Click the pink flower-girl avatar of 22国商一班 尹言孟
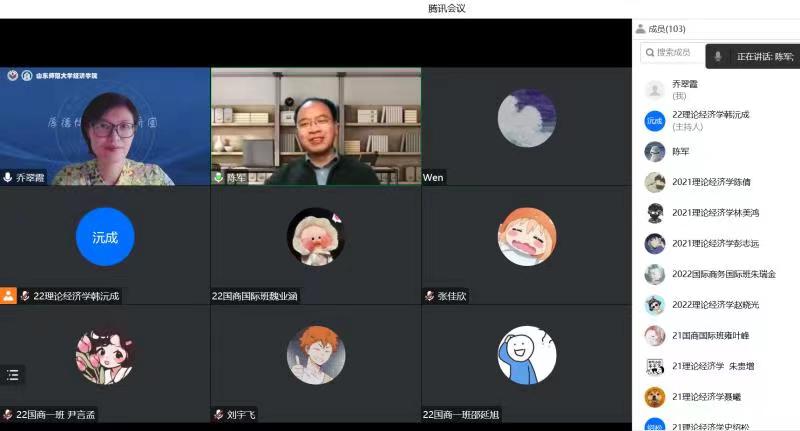 click(105, 355)
